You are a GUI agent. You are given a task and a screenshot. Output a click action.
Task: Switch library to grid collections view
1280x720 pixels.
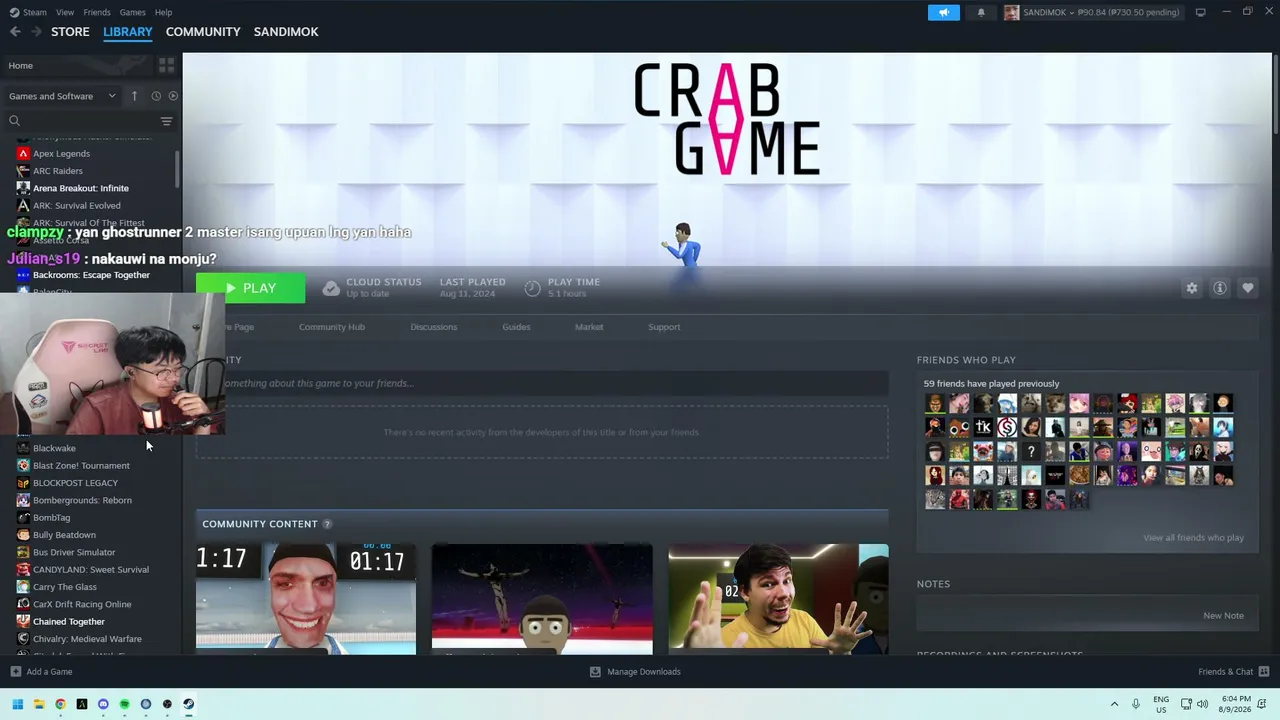[166, 65]
